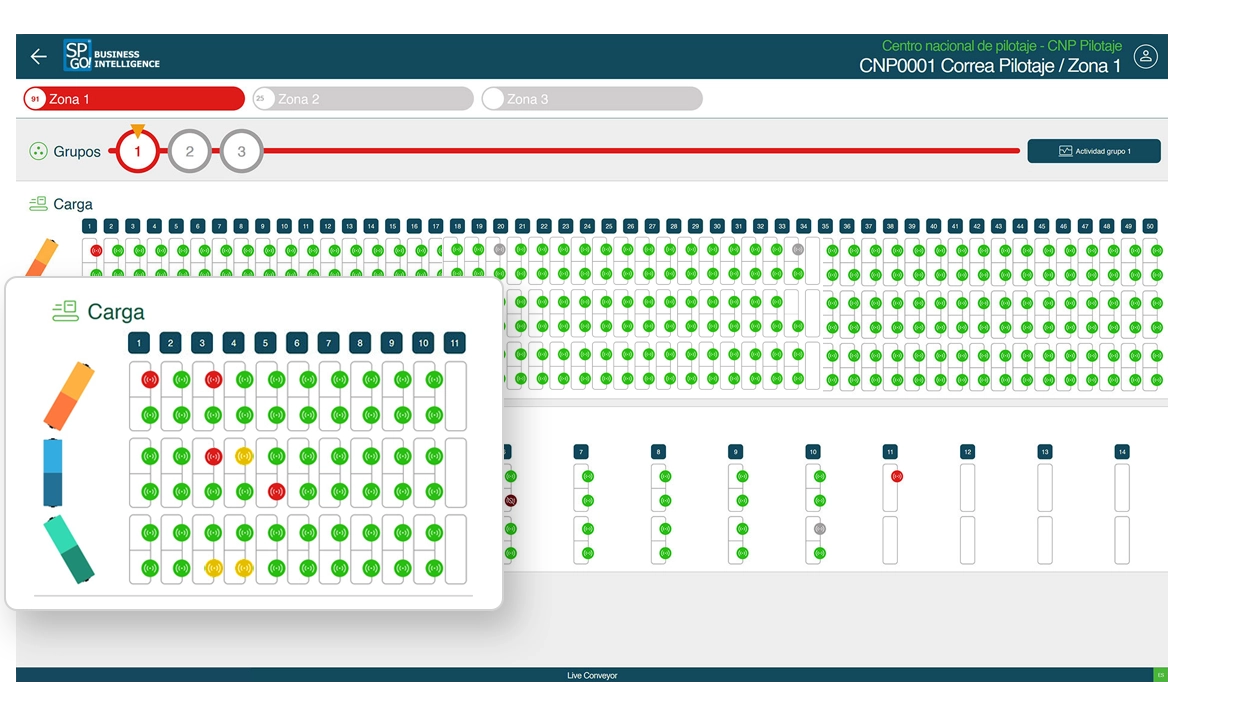Click the red sensor under main grid column 1
Viewport: 1259px width, 706px height.
point(96,250)
